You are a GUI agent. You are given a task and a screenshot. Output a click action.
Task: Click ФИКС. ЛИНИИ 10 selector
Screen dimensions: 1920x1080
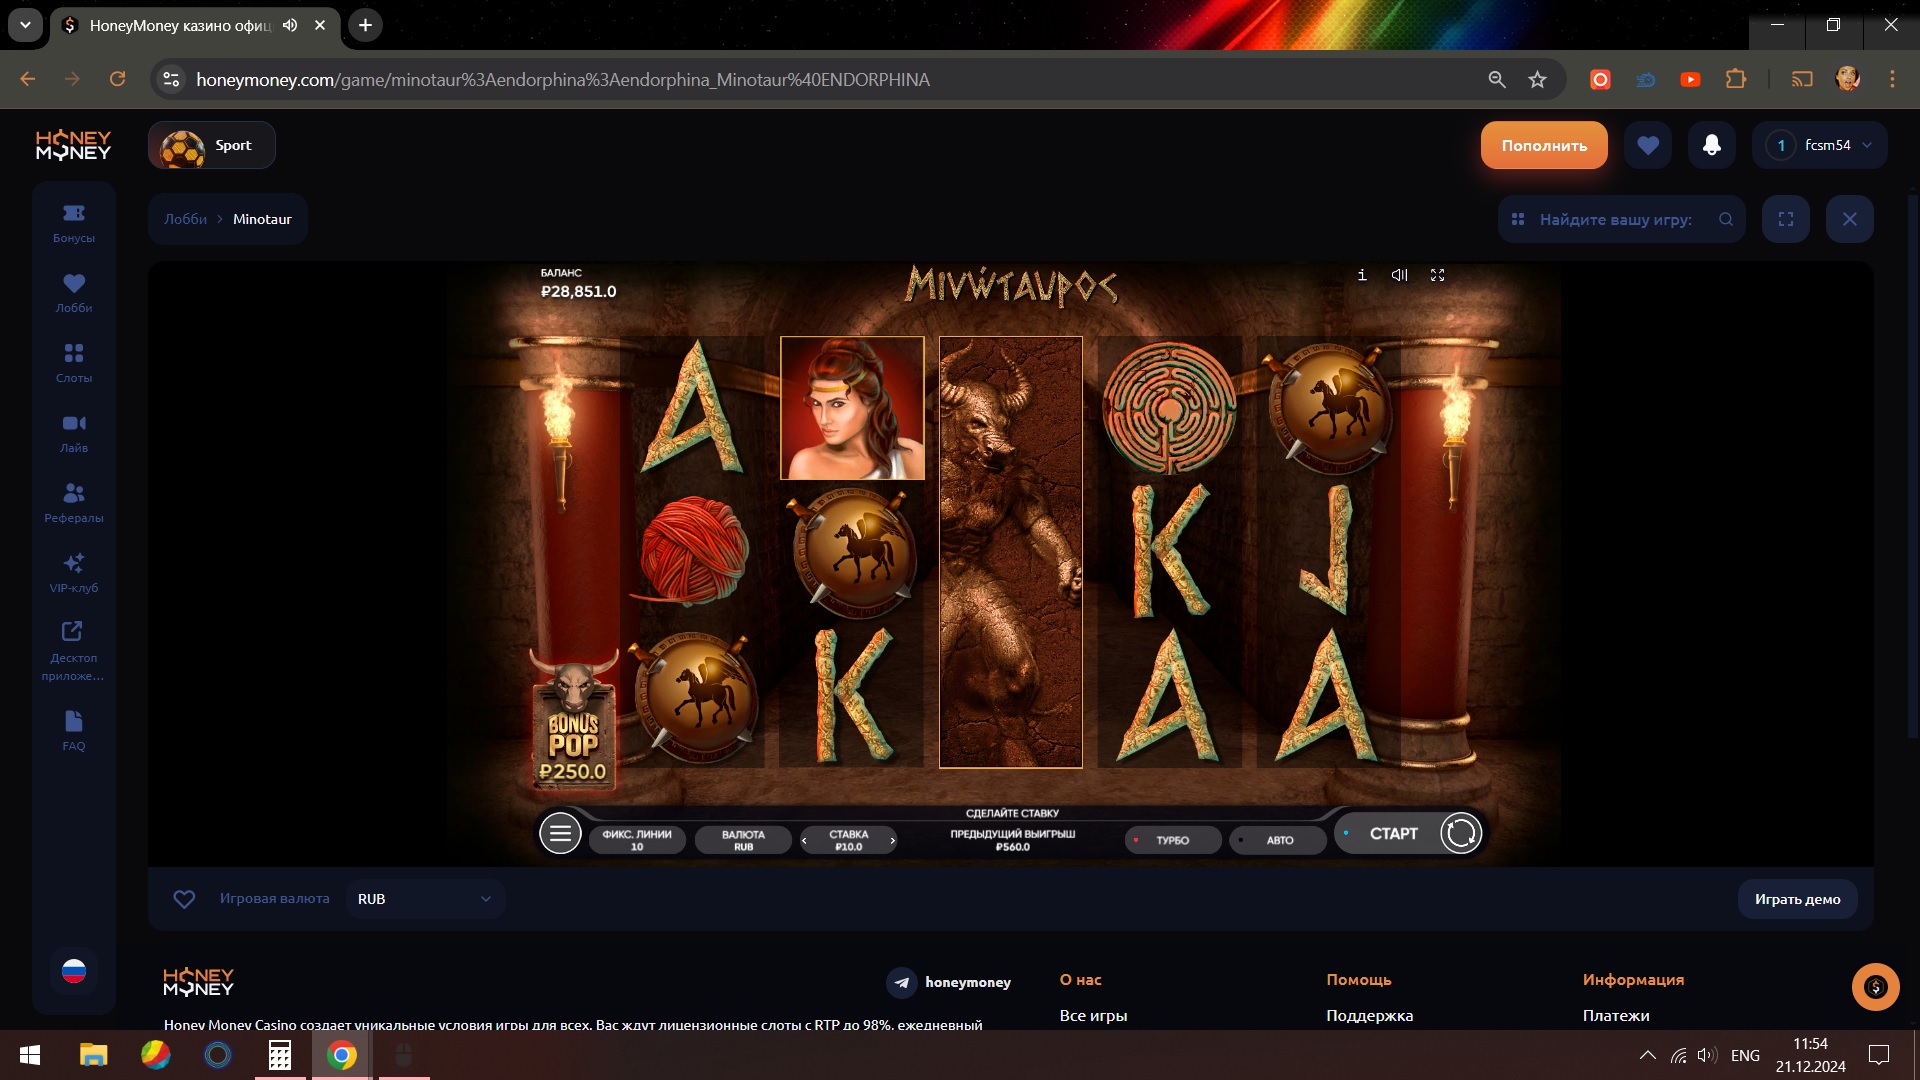(x=637, y=840)
